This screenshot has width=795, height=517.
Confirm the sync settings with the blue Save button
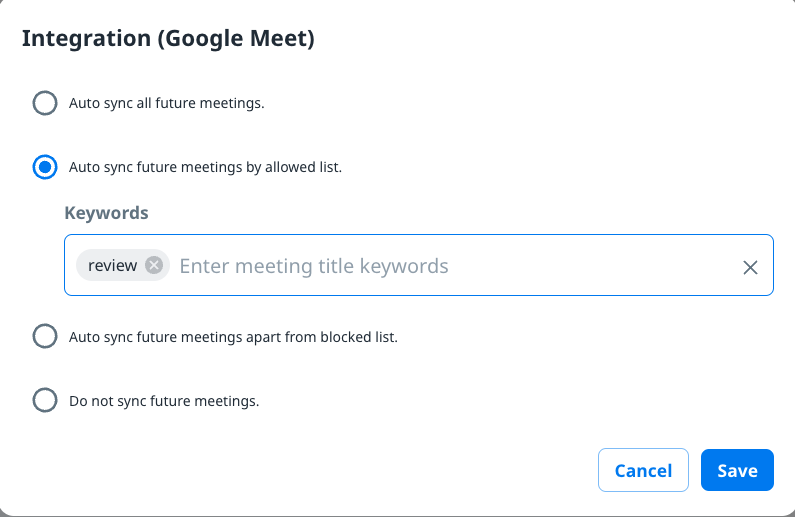coord(737,470)
